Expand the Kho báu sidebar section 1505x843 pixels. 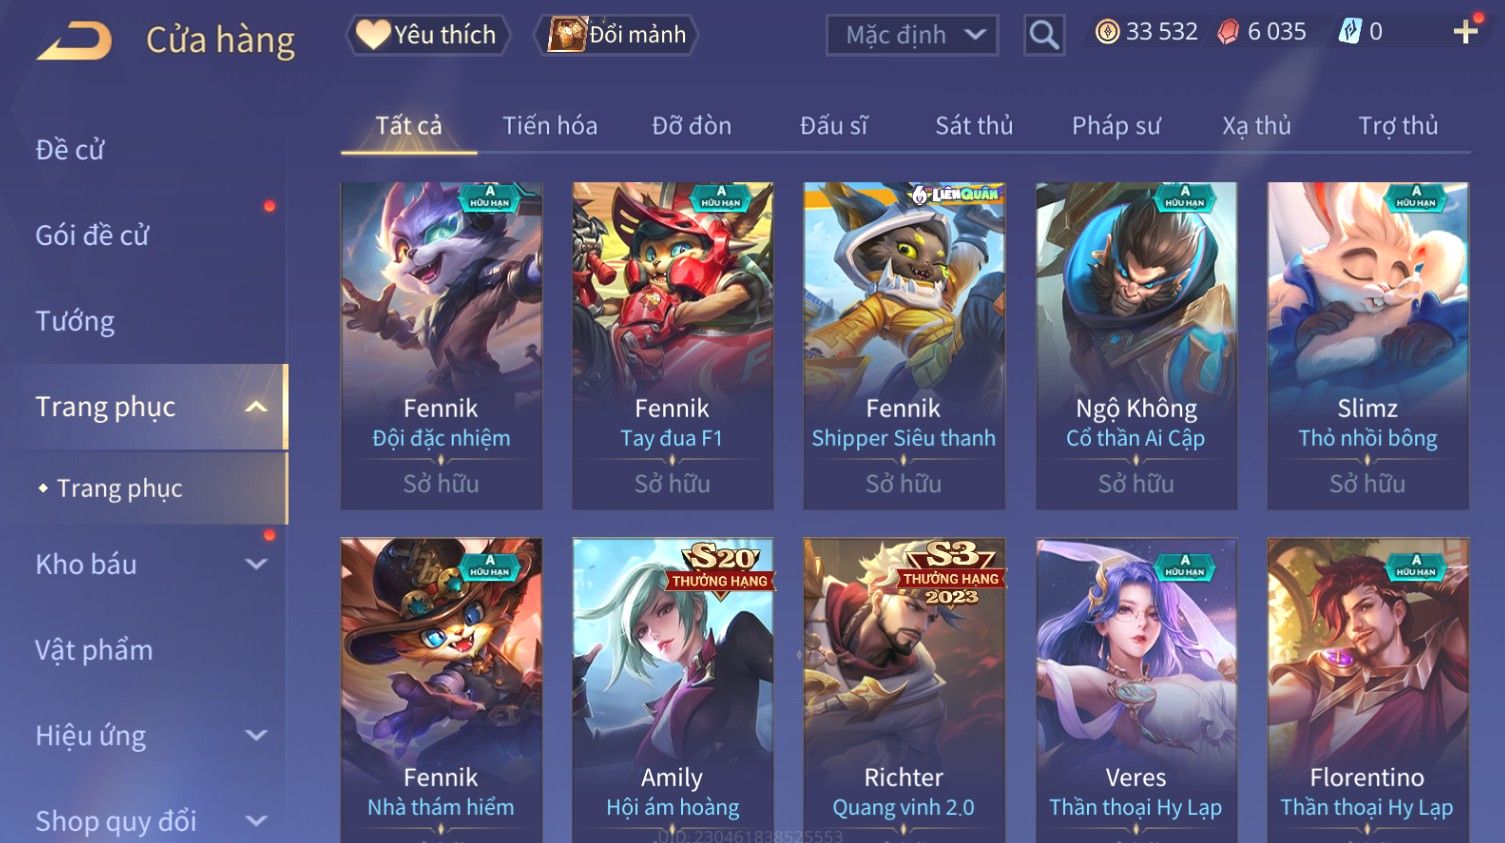pos(256,564)
